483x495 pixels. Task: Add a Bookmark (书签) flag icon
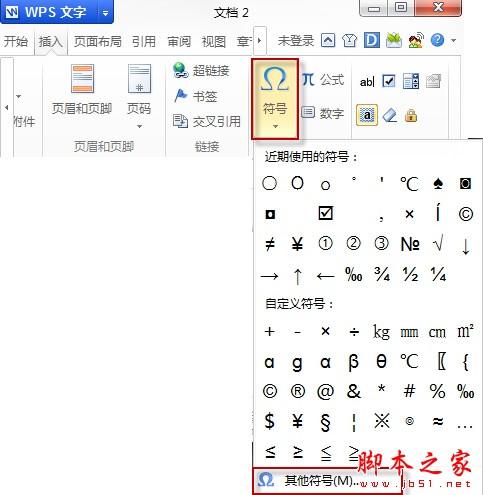click(x=180, y=96)
